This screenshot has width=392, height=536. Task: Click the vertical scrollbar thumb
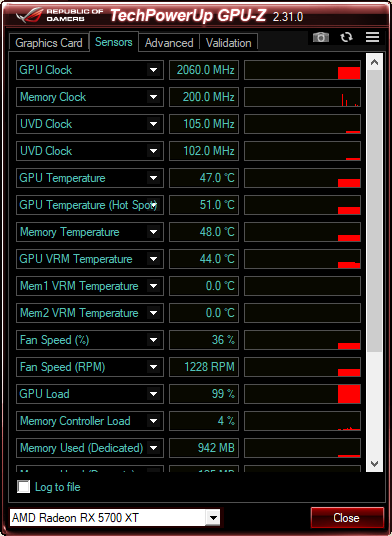[374, 211]
